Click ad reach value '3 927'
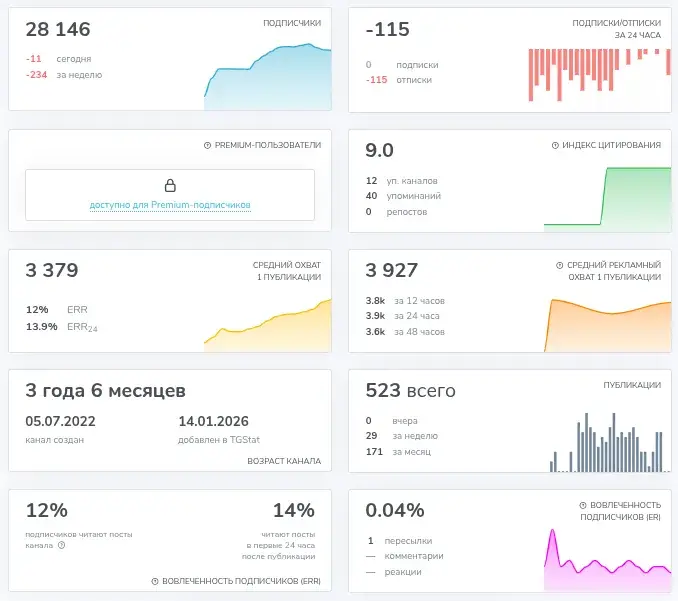 pos(391,270)
